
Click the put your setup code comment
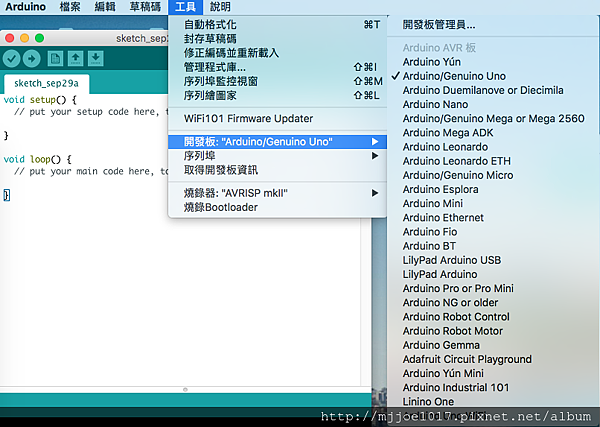click(x=91, y=112)
